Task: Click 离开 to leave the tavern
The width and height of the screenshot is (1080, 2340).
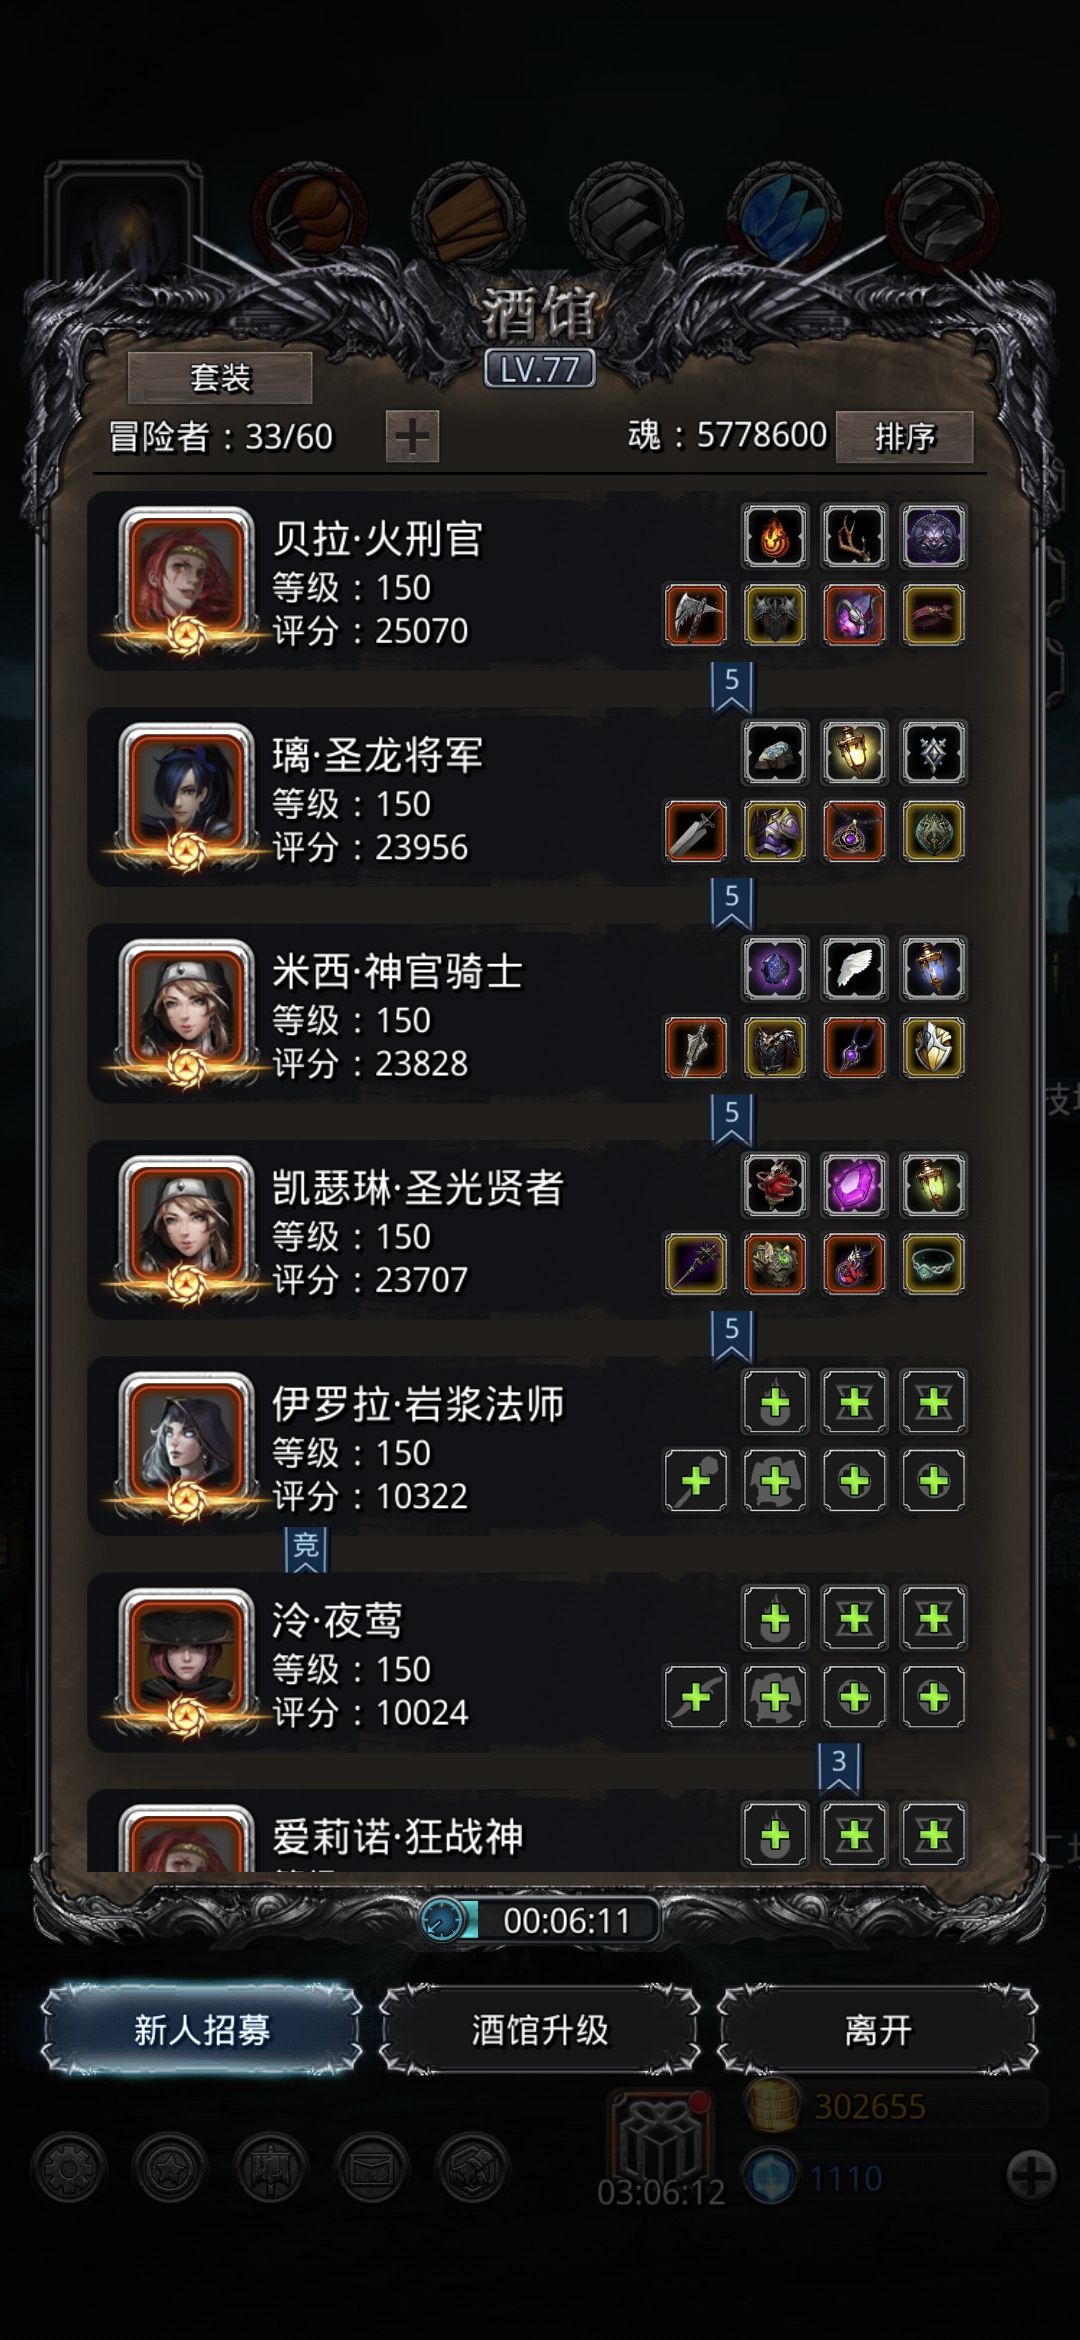Action: (878, 2030)
